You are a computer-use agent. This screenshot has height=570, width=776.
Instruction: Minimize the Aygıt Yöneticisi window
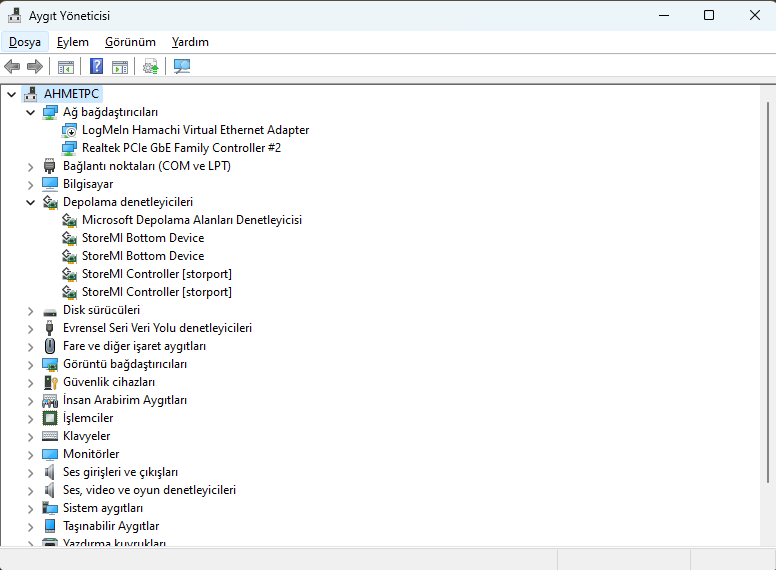(664, 15)
